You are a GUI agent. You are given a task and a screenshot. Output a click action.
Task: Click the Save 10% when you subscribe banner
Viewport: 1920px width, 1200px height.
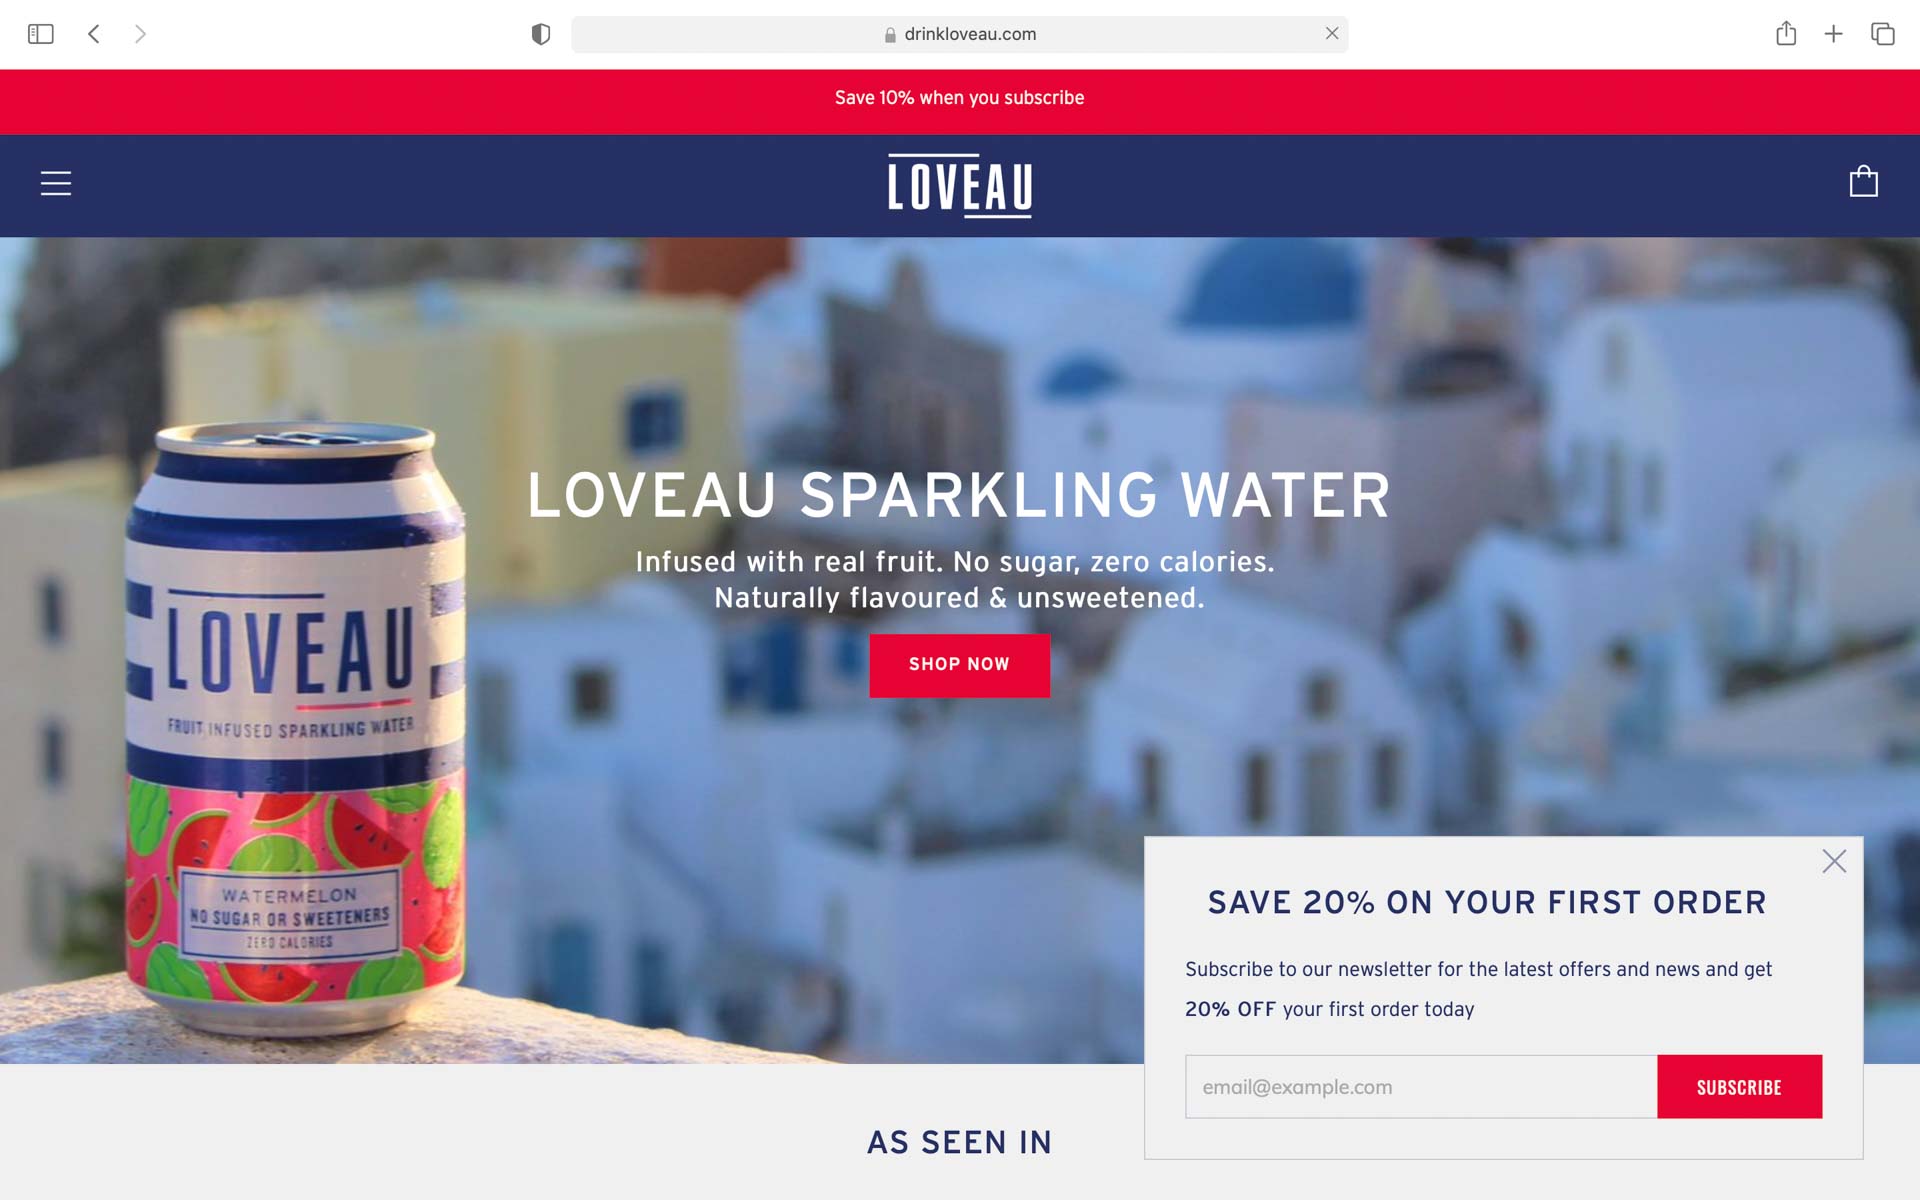[959, 98]
